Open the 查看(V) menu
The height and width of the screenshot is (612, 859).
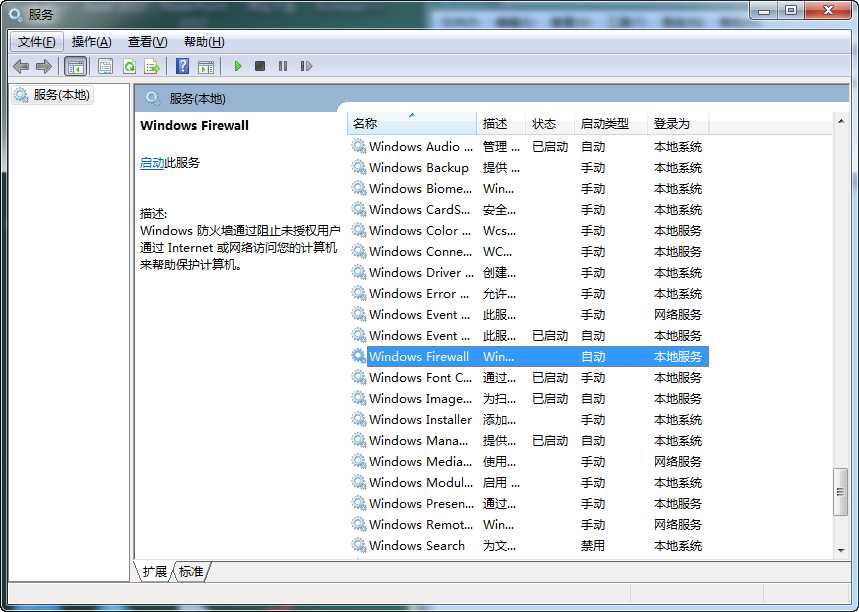click(147, 42)
